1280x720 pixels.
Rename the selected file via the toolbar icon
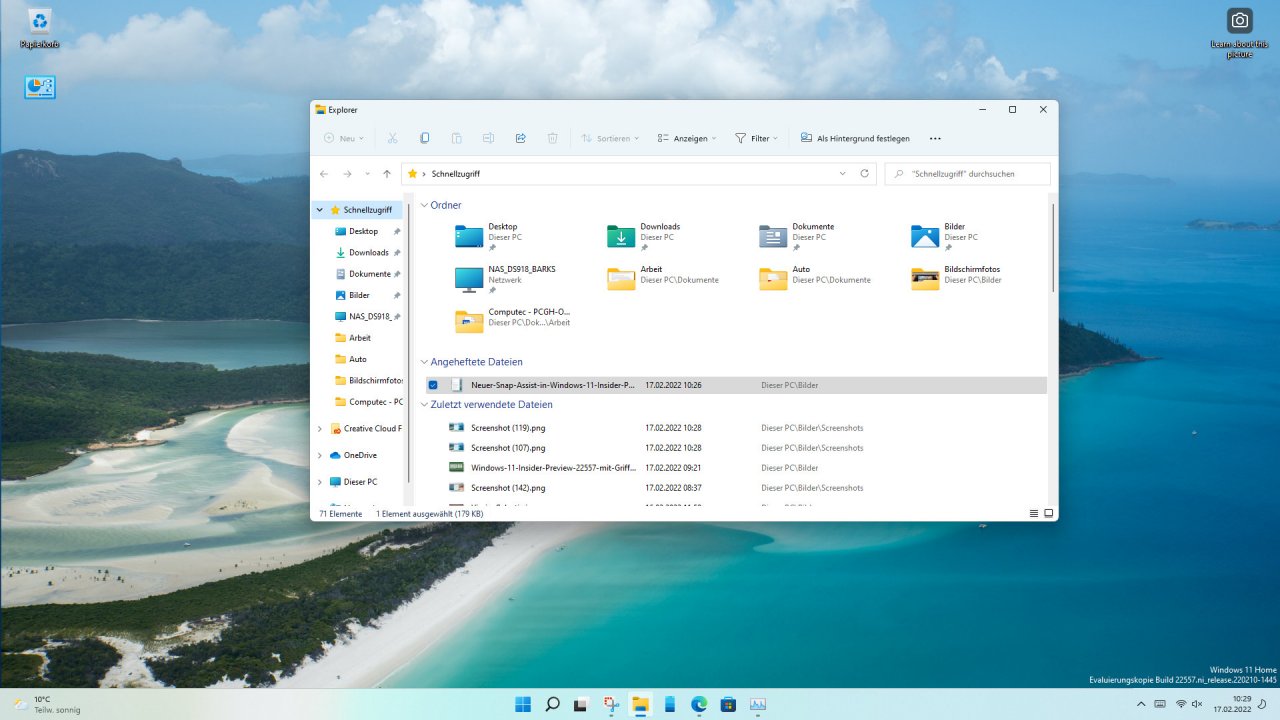pyautogui.click(x=489, y=138)
